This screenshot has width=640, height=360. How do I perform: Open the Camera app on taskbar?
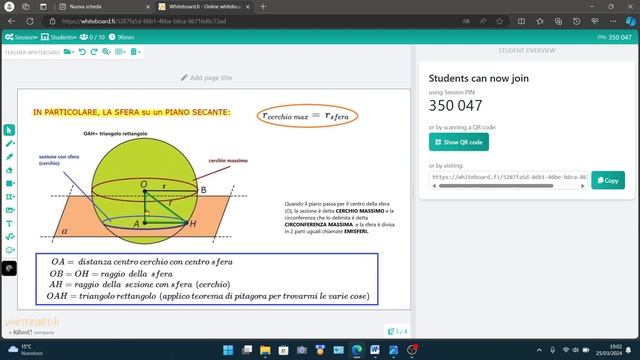pyautogui.click(x=302, y=350)
